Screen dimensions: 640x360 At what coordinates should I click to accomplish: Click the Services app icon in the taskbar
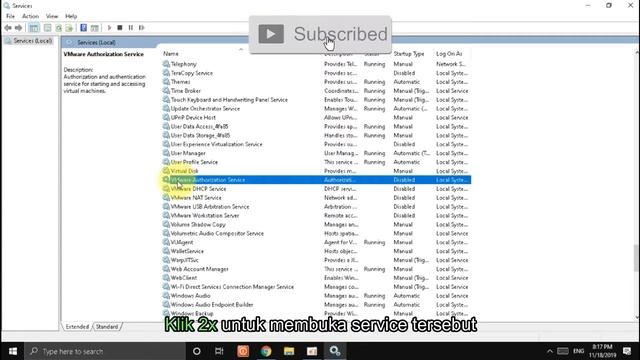pyautogui.click(x=335, y=351)
